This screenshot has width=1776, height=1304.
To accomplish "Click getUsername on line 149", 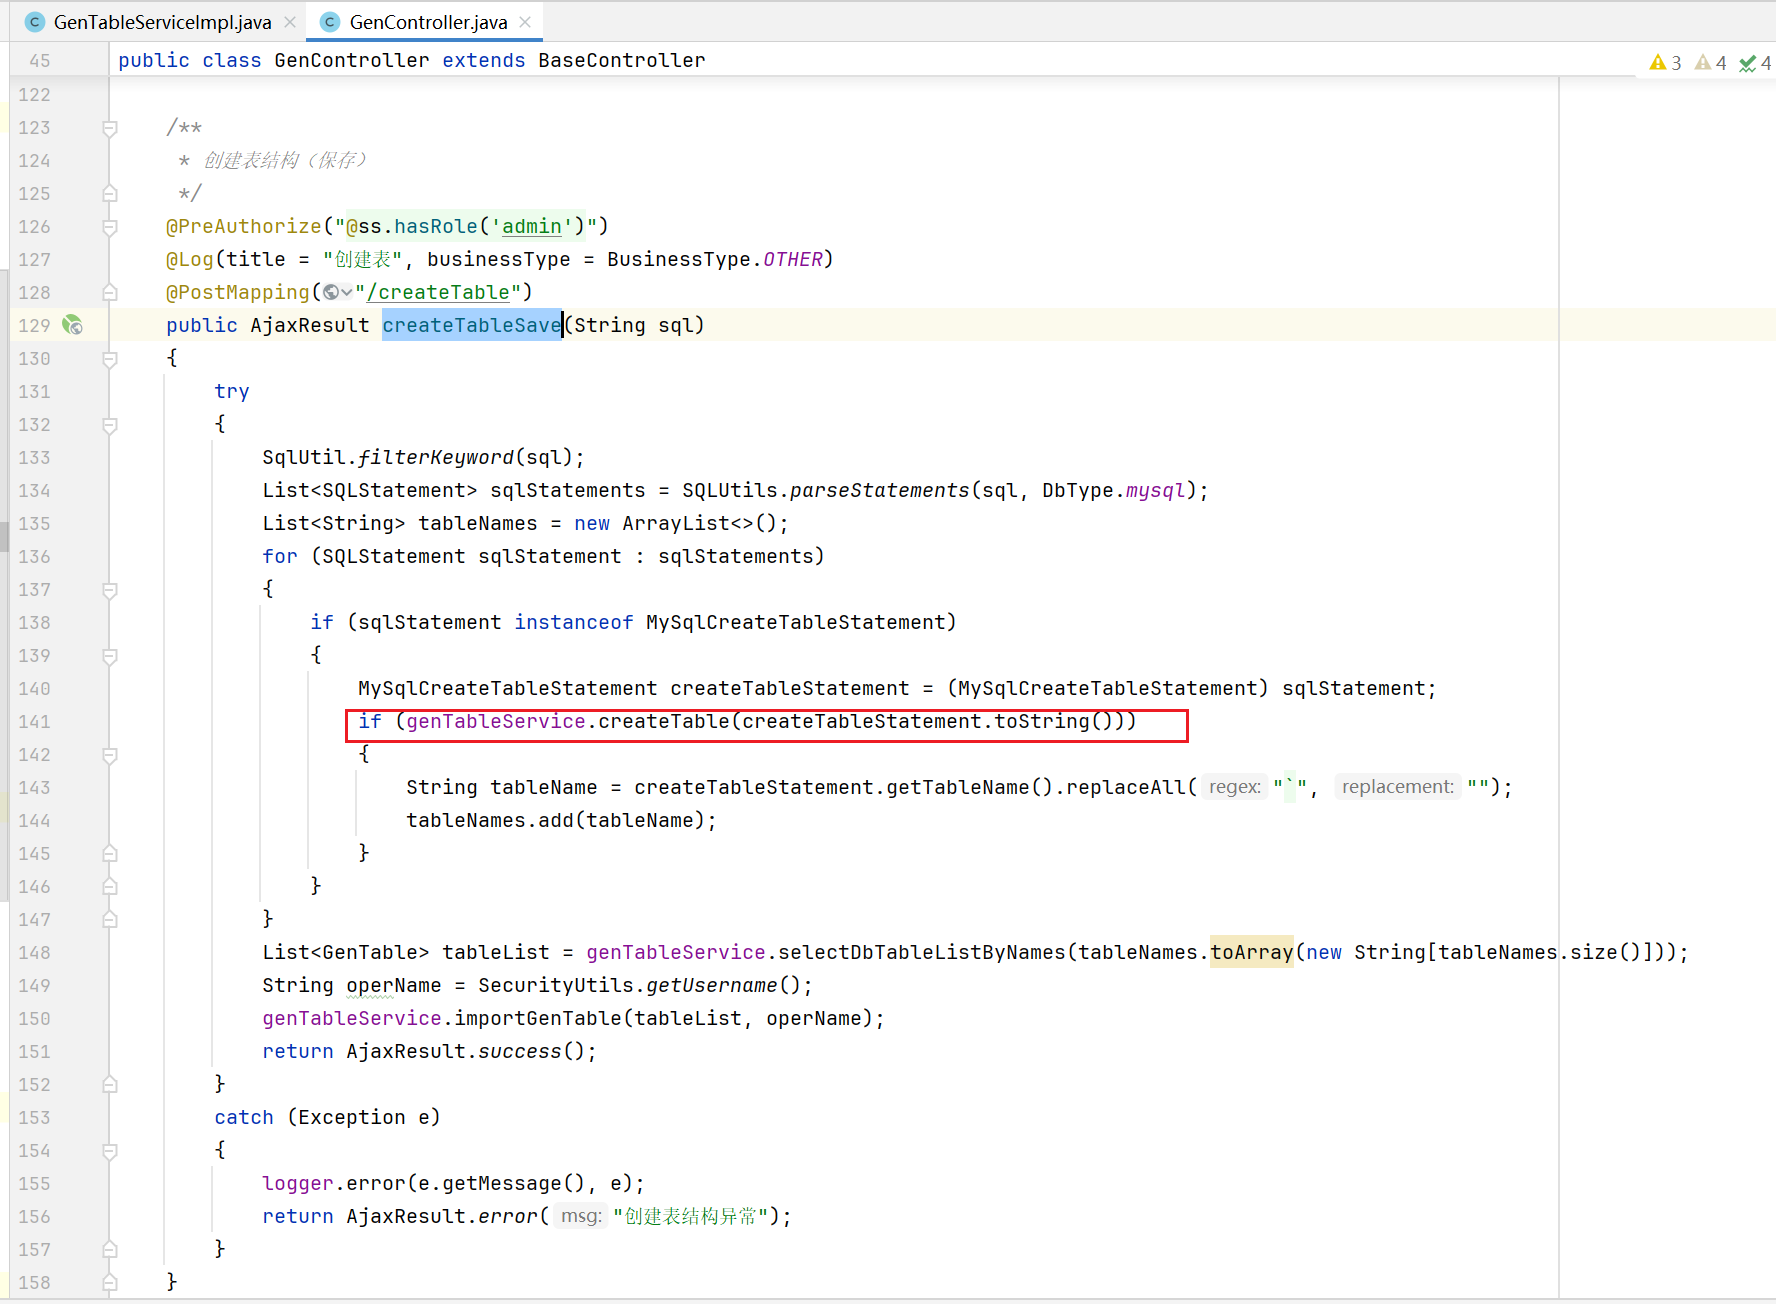I will [x=712, y=985].
